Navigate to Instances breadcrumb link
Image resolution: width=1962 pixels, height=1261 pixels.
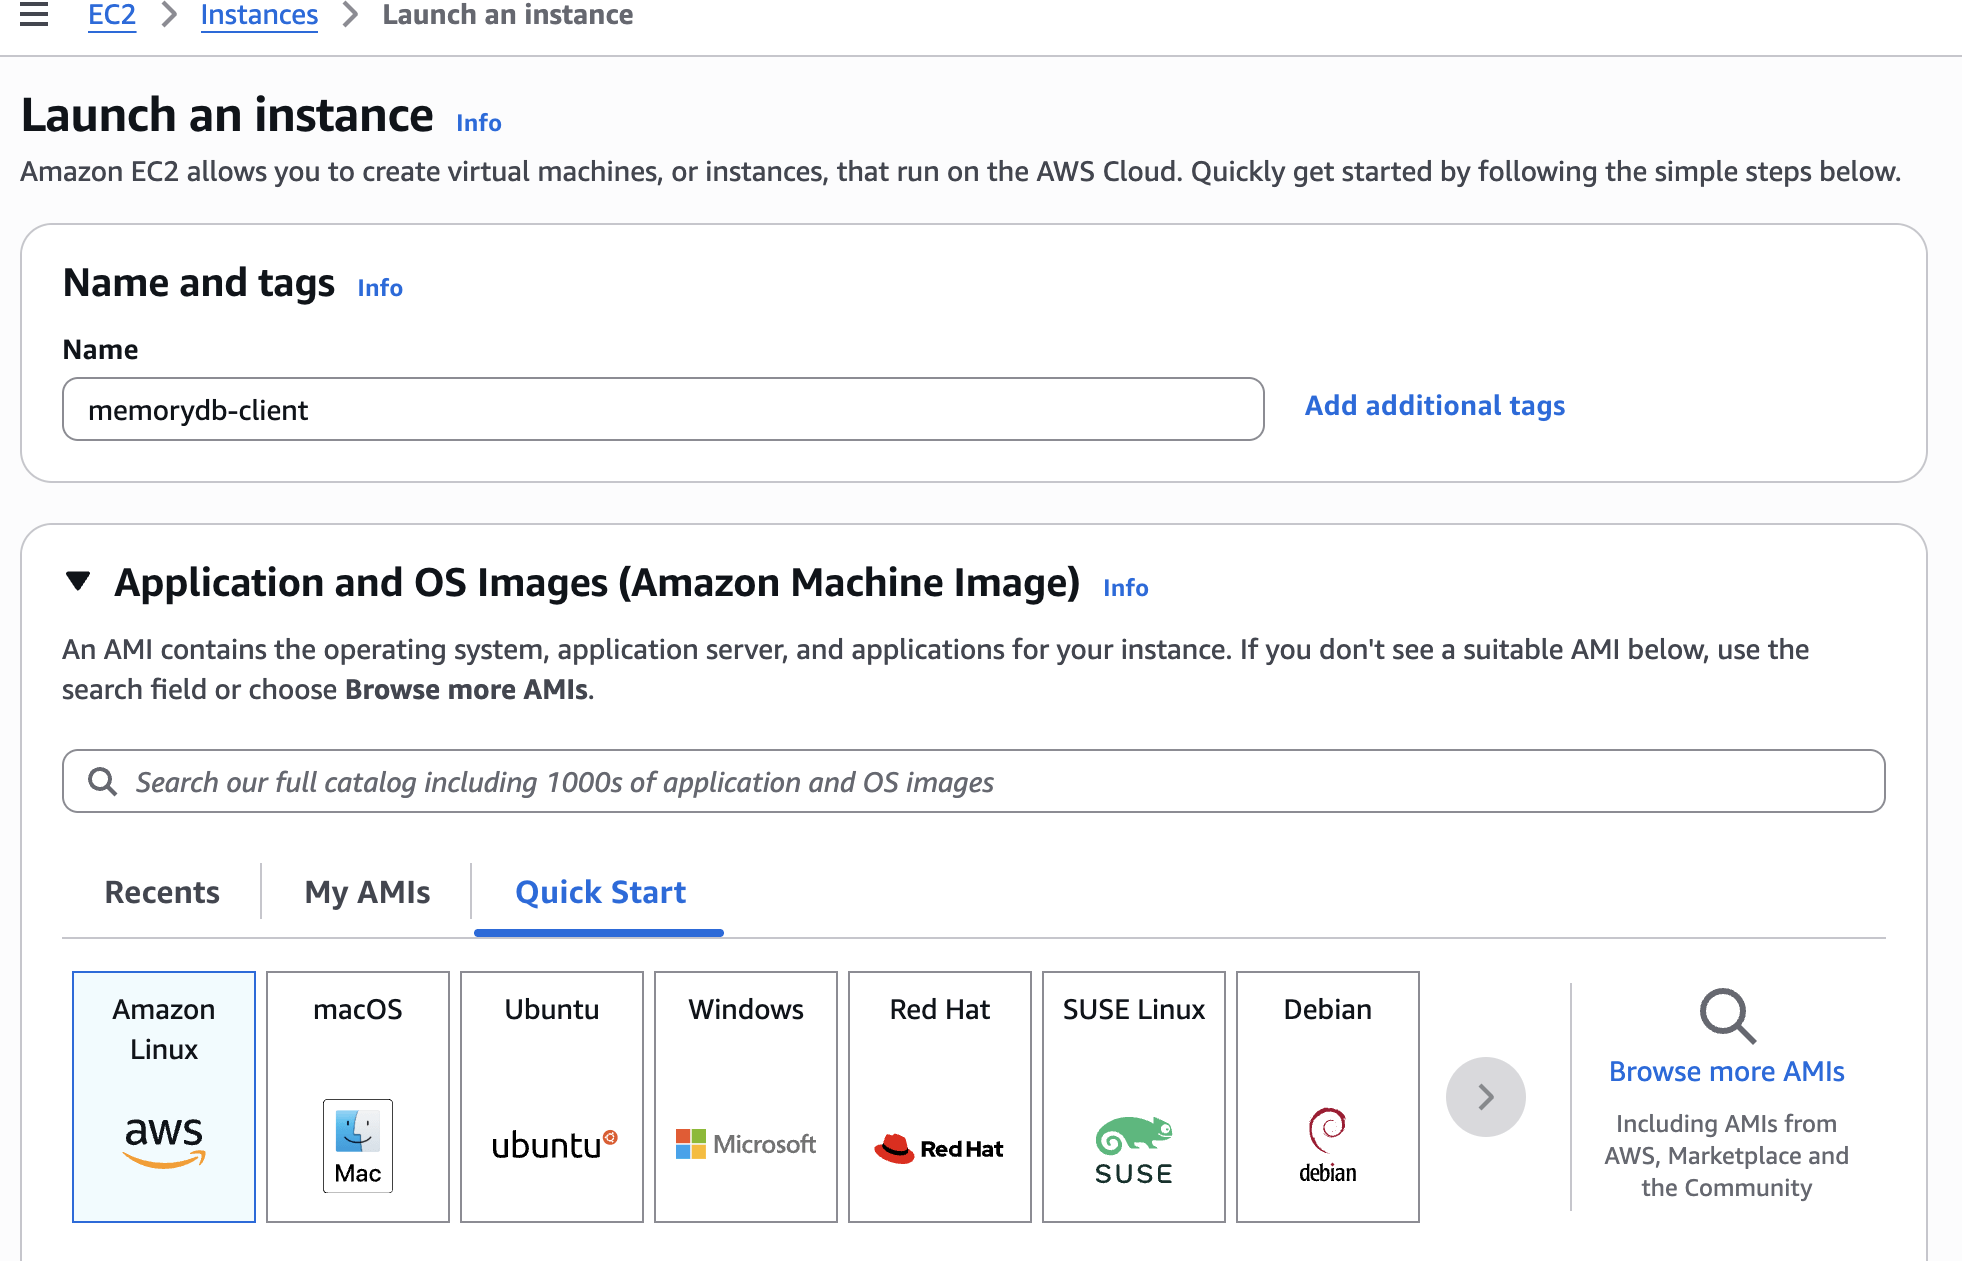pos(259,15)
